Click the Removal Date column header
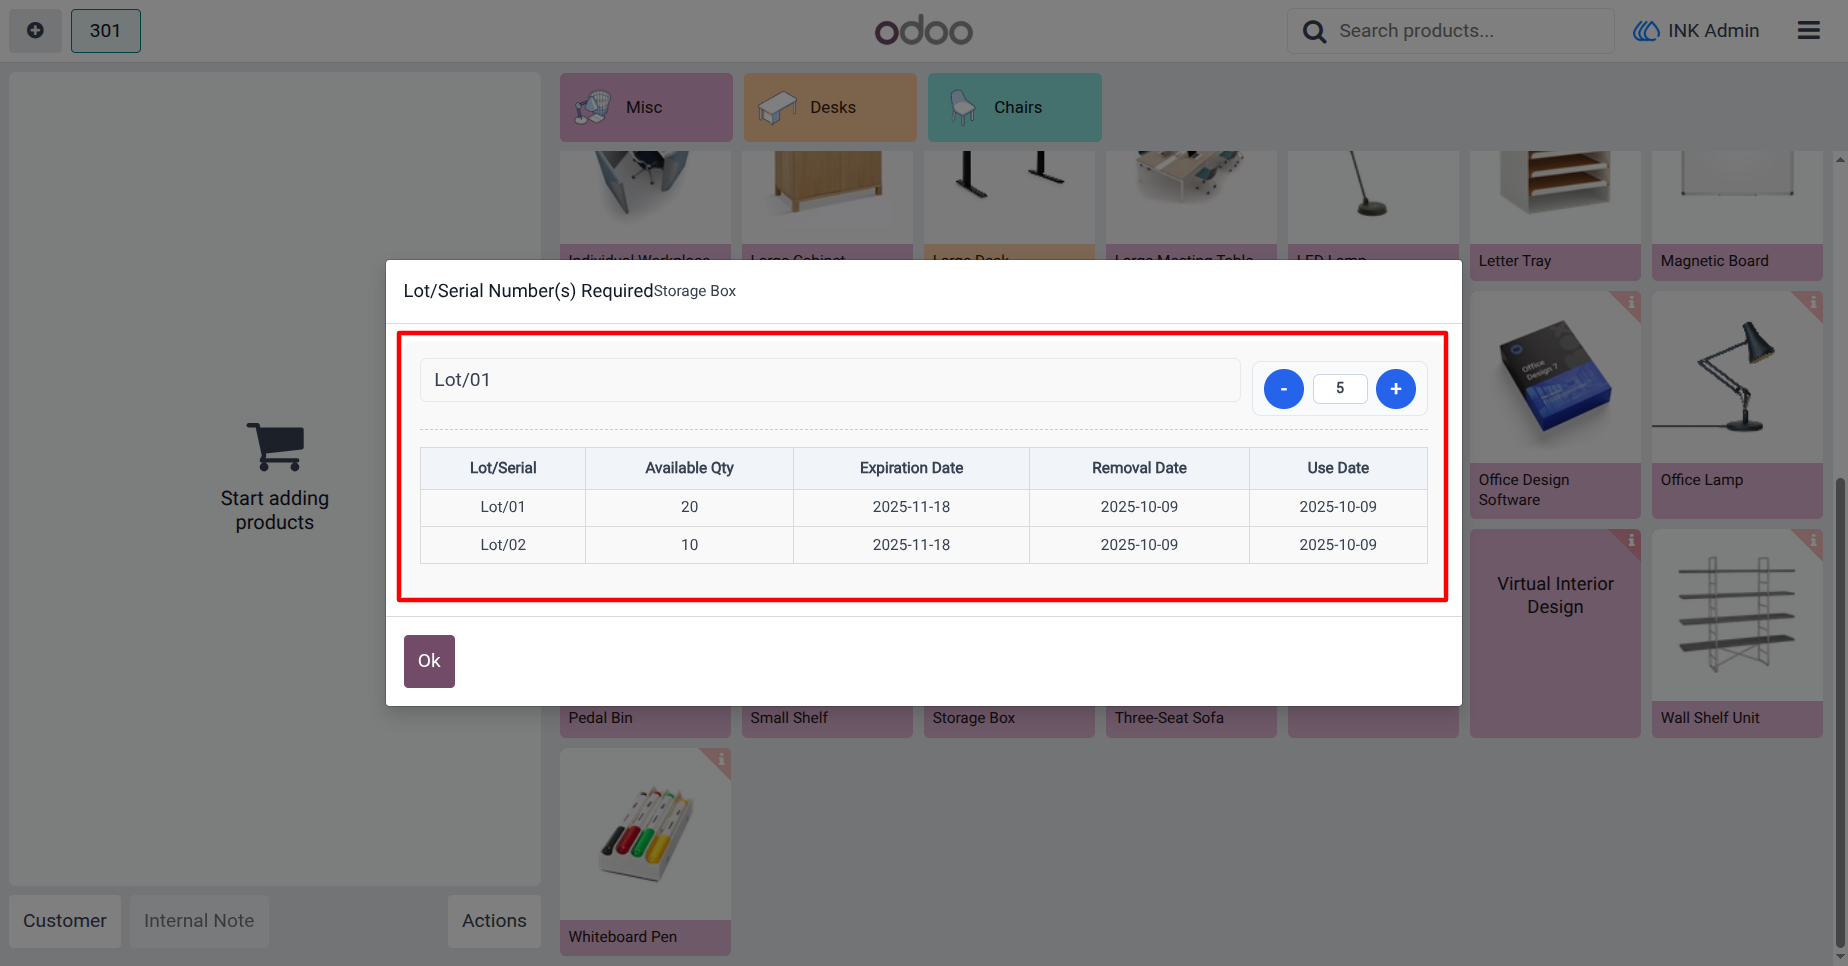This screenshot has height=966, width=1848. click(1139, 468)
